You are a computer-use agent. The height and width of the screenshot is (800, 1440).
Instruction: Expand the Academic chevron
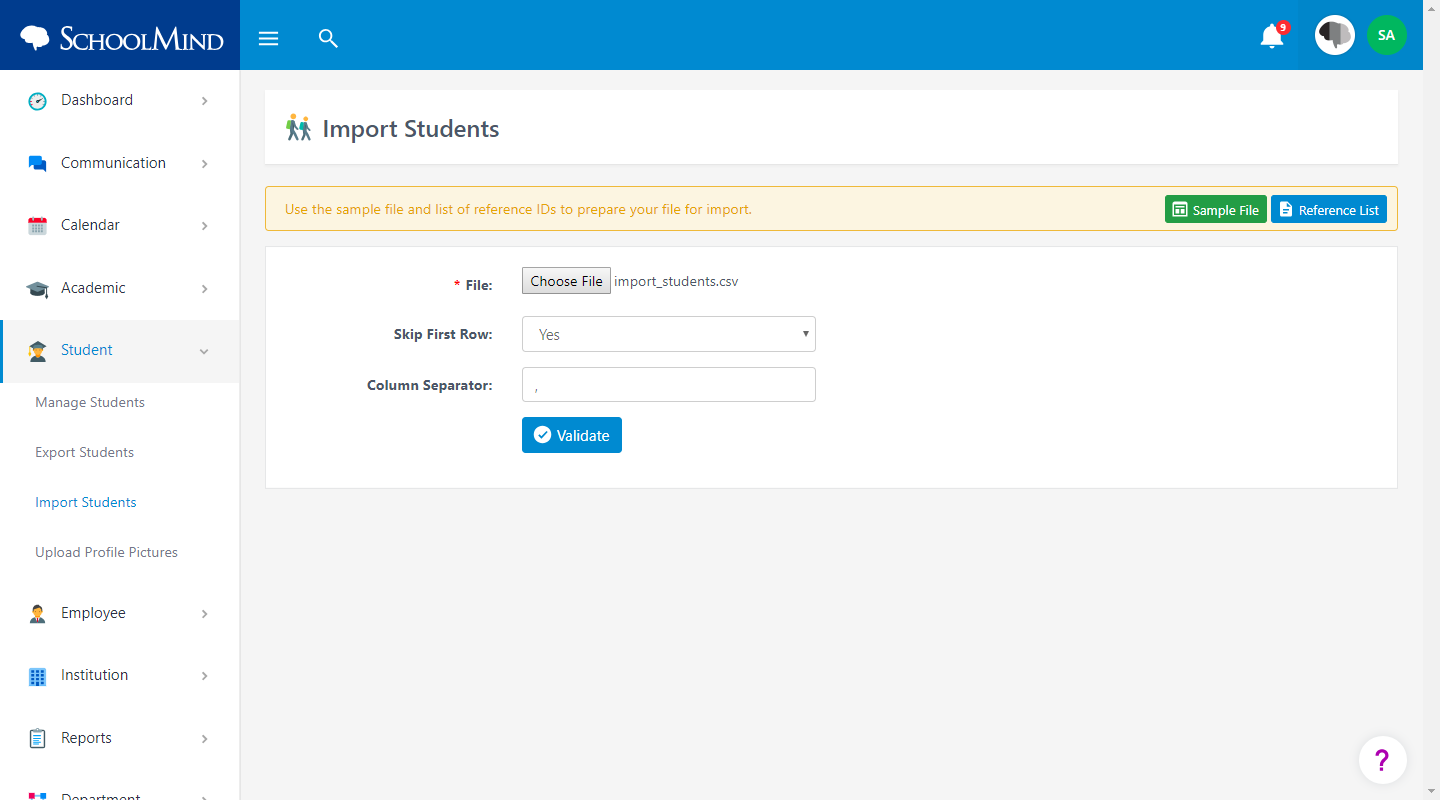pos(204,289)
